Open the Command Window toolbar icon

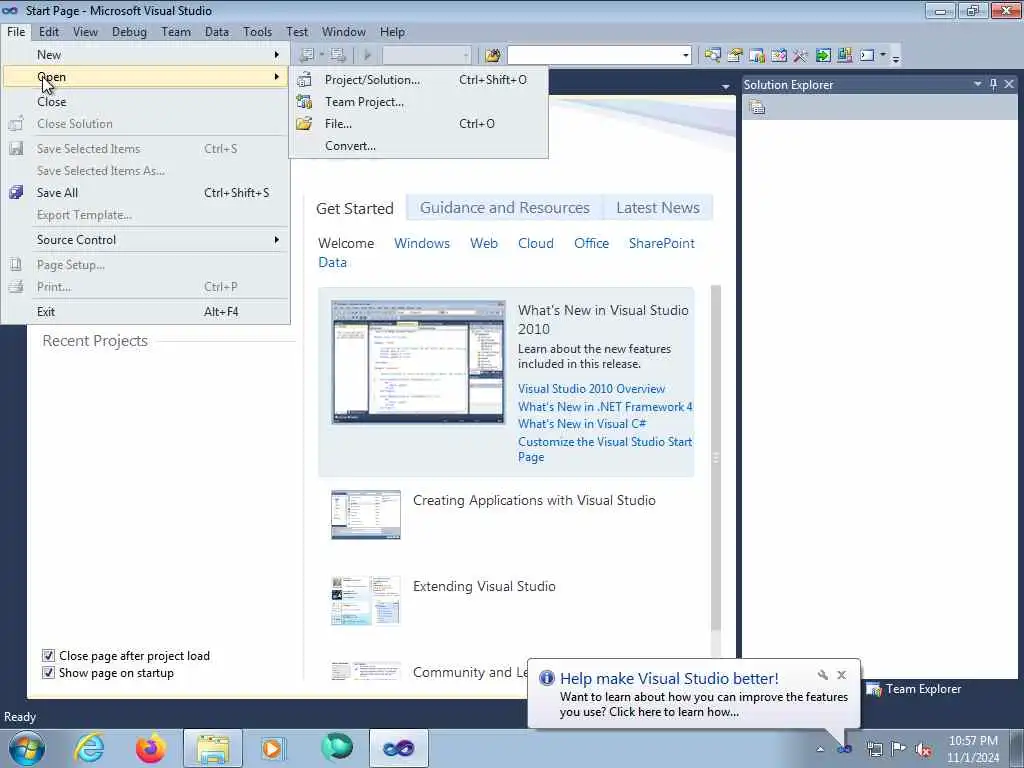[x=867, y=56]
